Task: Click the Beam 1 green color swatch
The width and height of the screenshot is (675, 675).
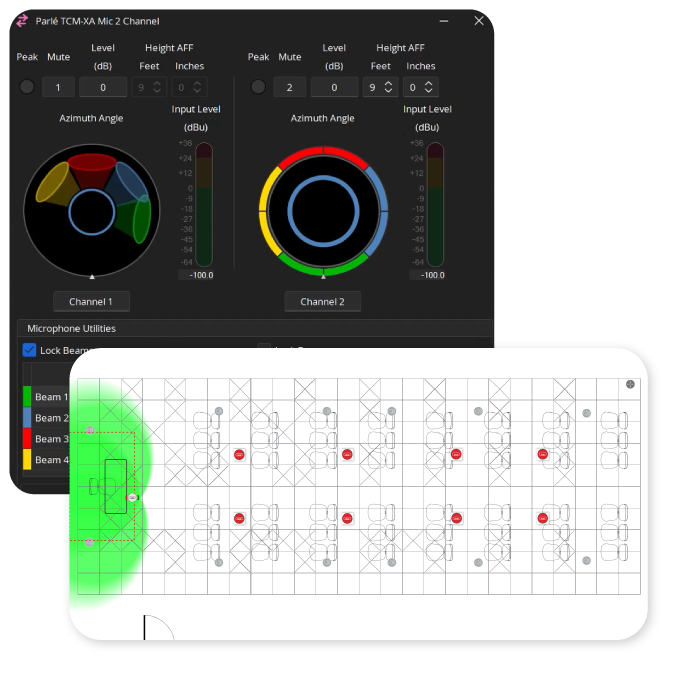Action: click(27, 397)
